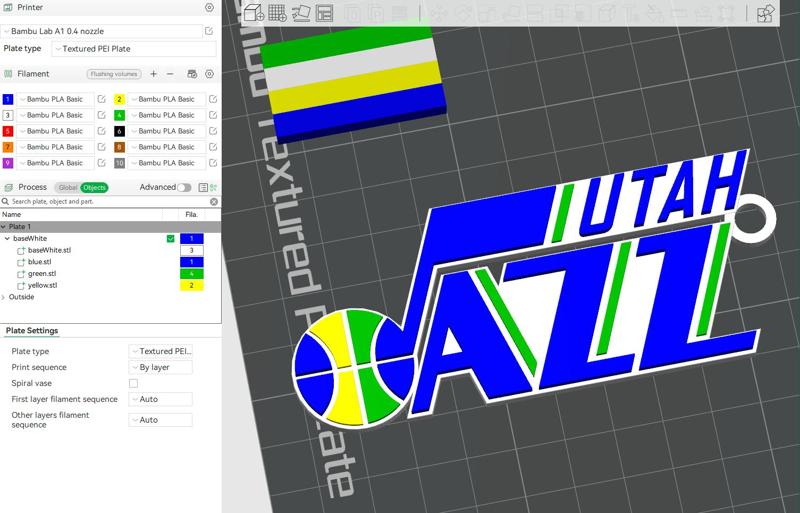Screen dimensions: 800x513
Task: Click the green filament 4 color swatch
Action: click(x=119, y=115)
